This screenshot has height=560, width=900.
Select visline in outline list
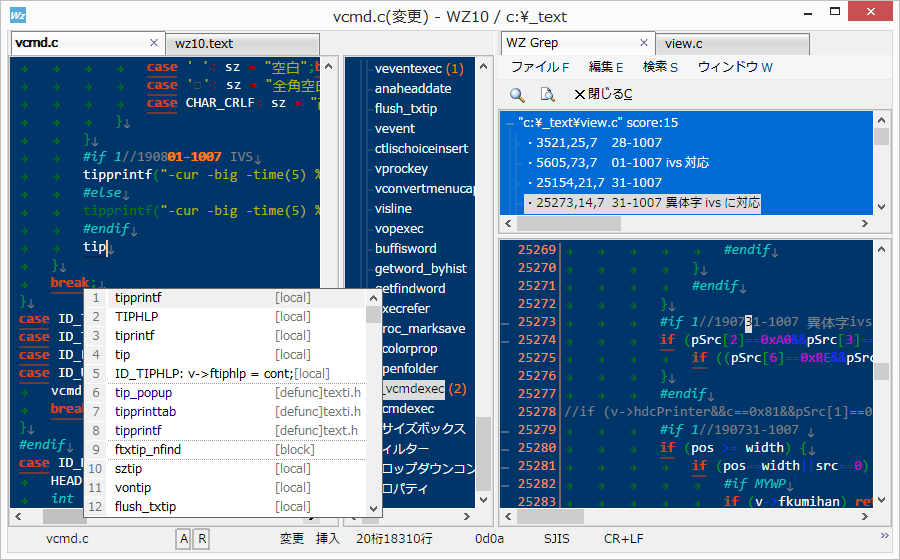393,209
